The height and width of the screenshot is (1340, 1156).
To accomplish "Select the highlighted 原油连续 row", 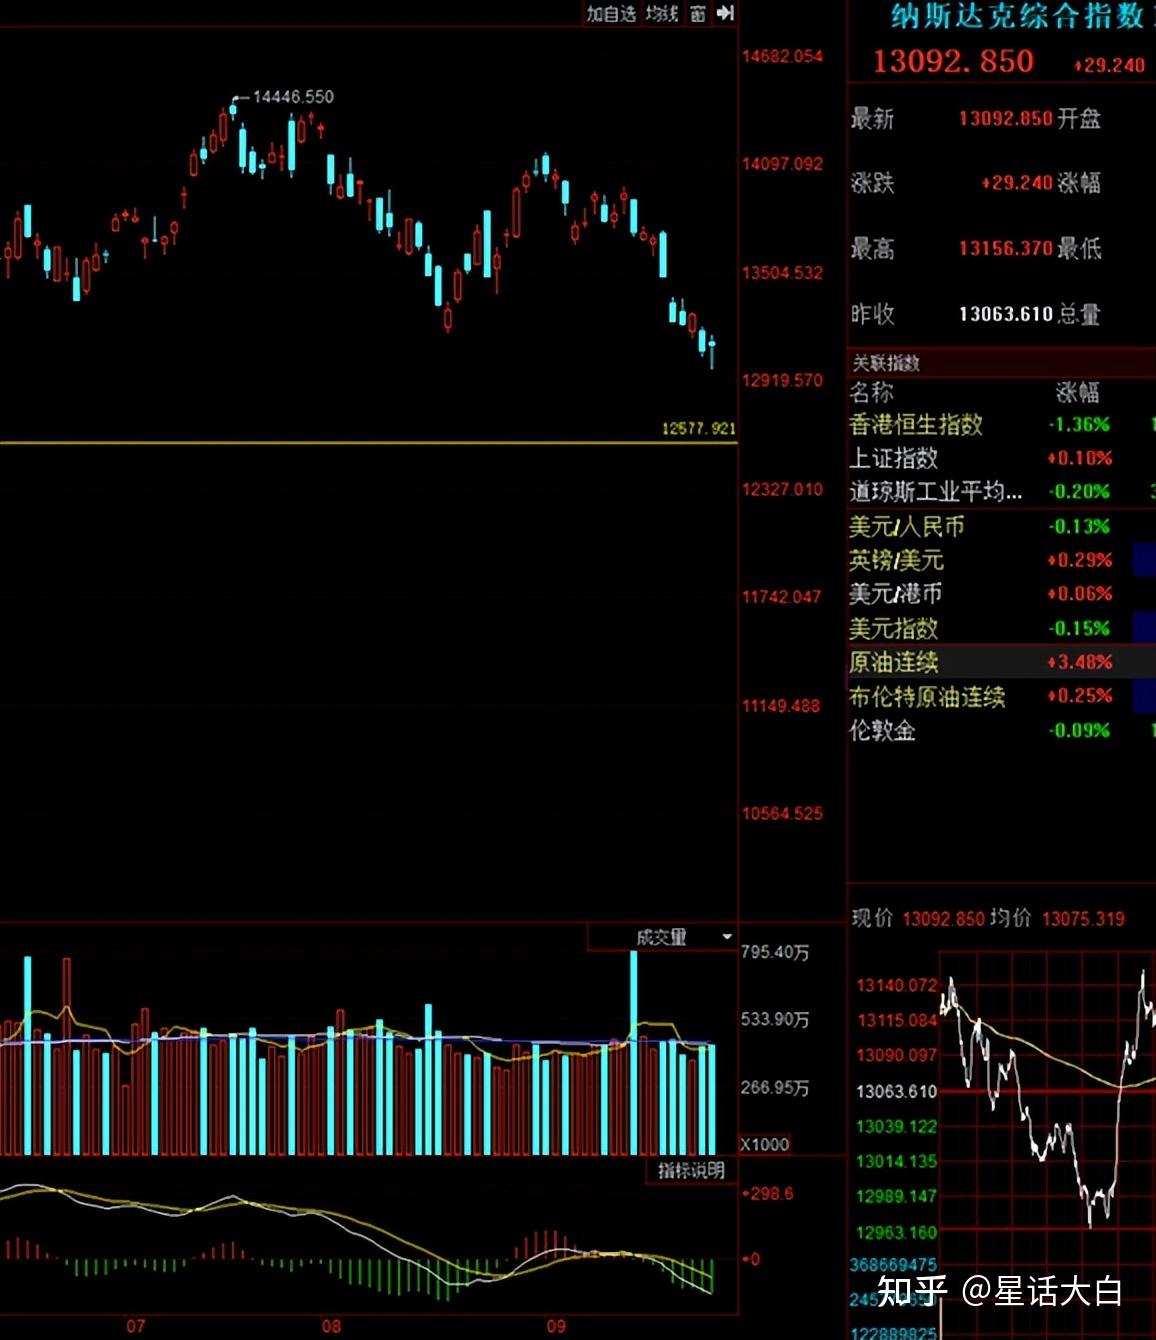I will point(893,662).
